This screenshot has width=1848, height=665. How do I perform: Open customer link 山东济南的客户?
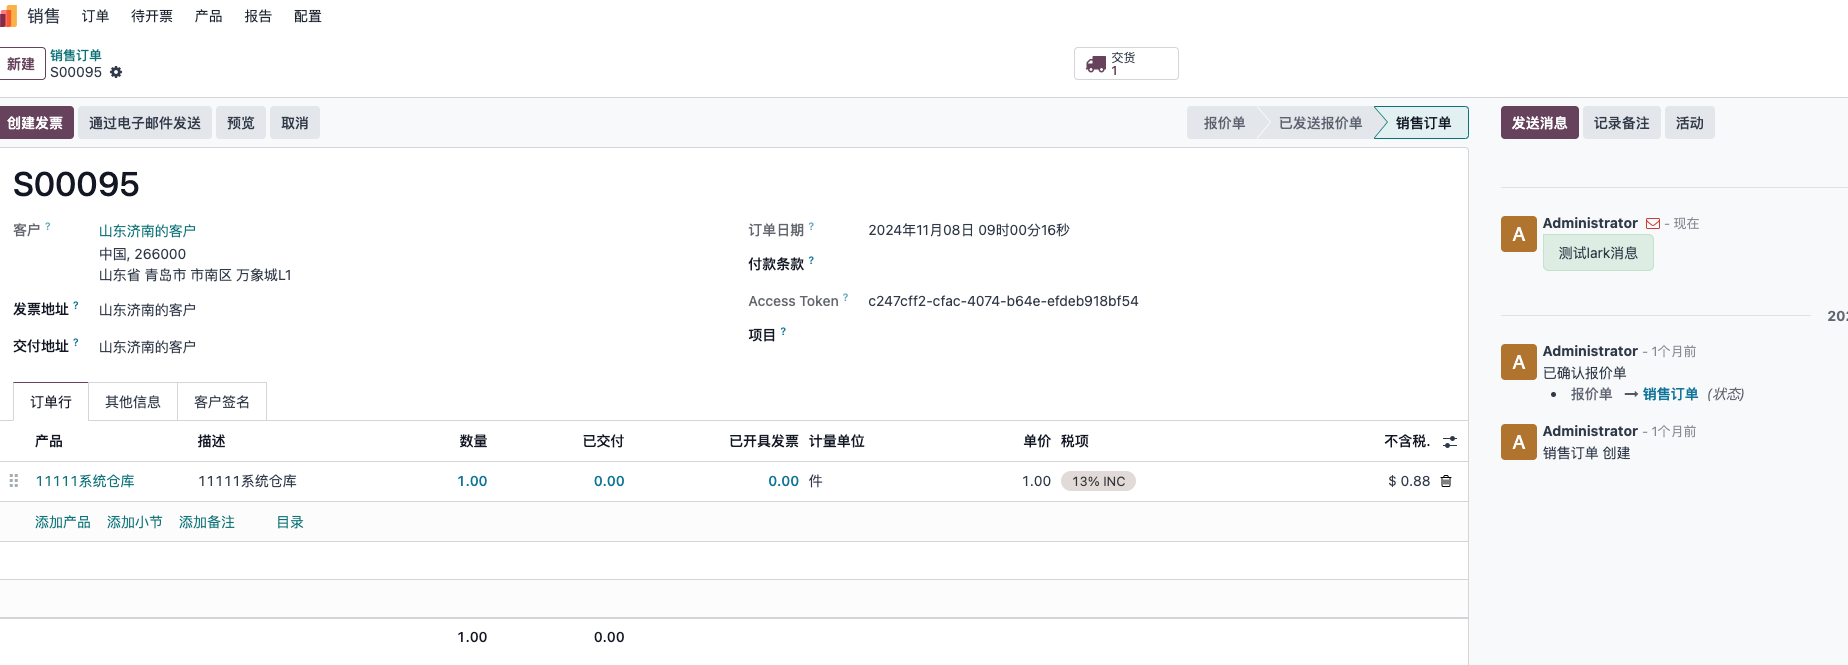(147, 231)
